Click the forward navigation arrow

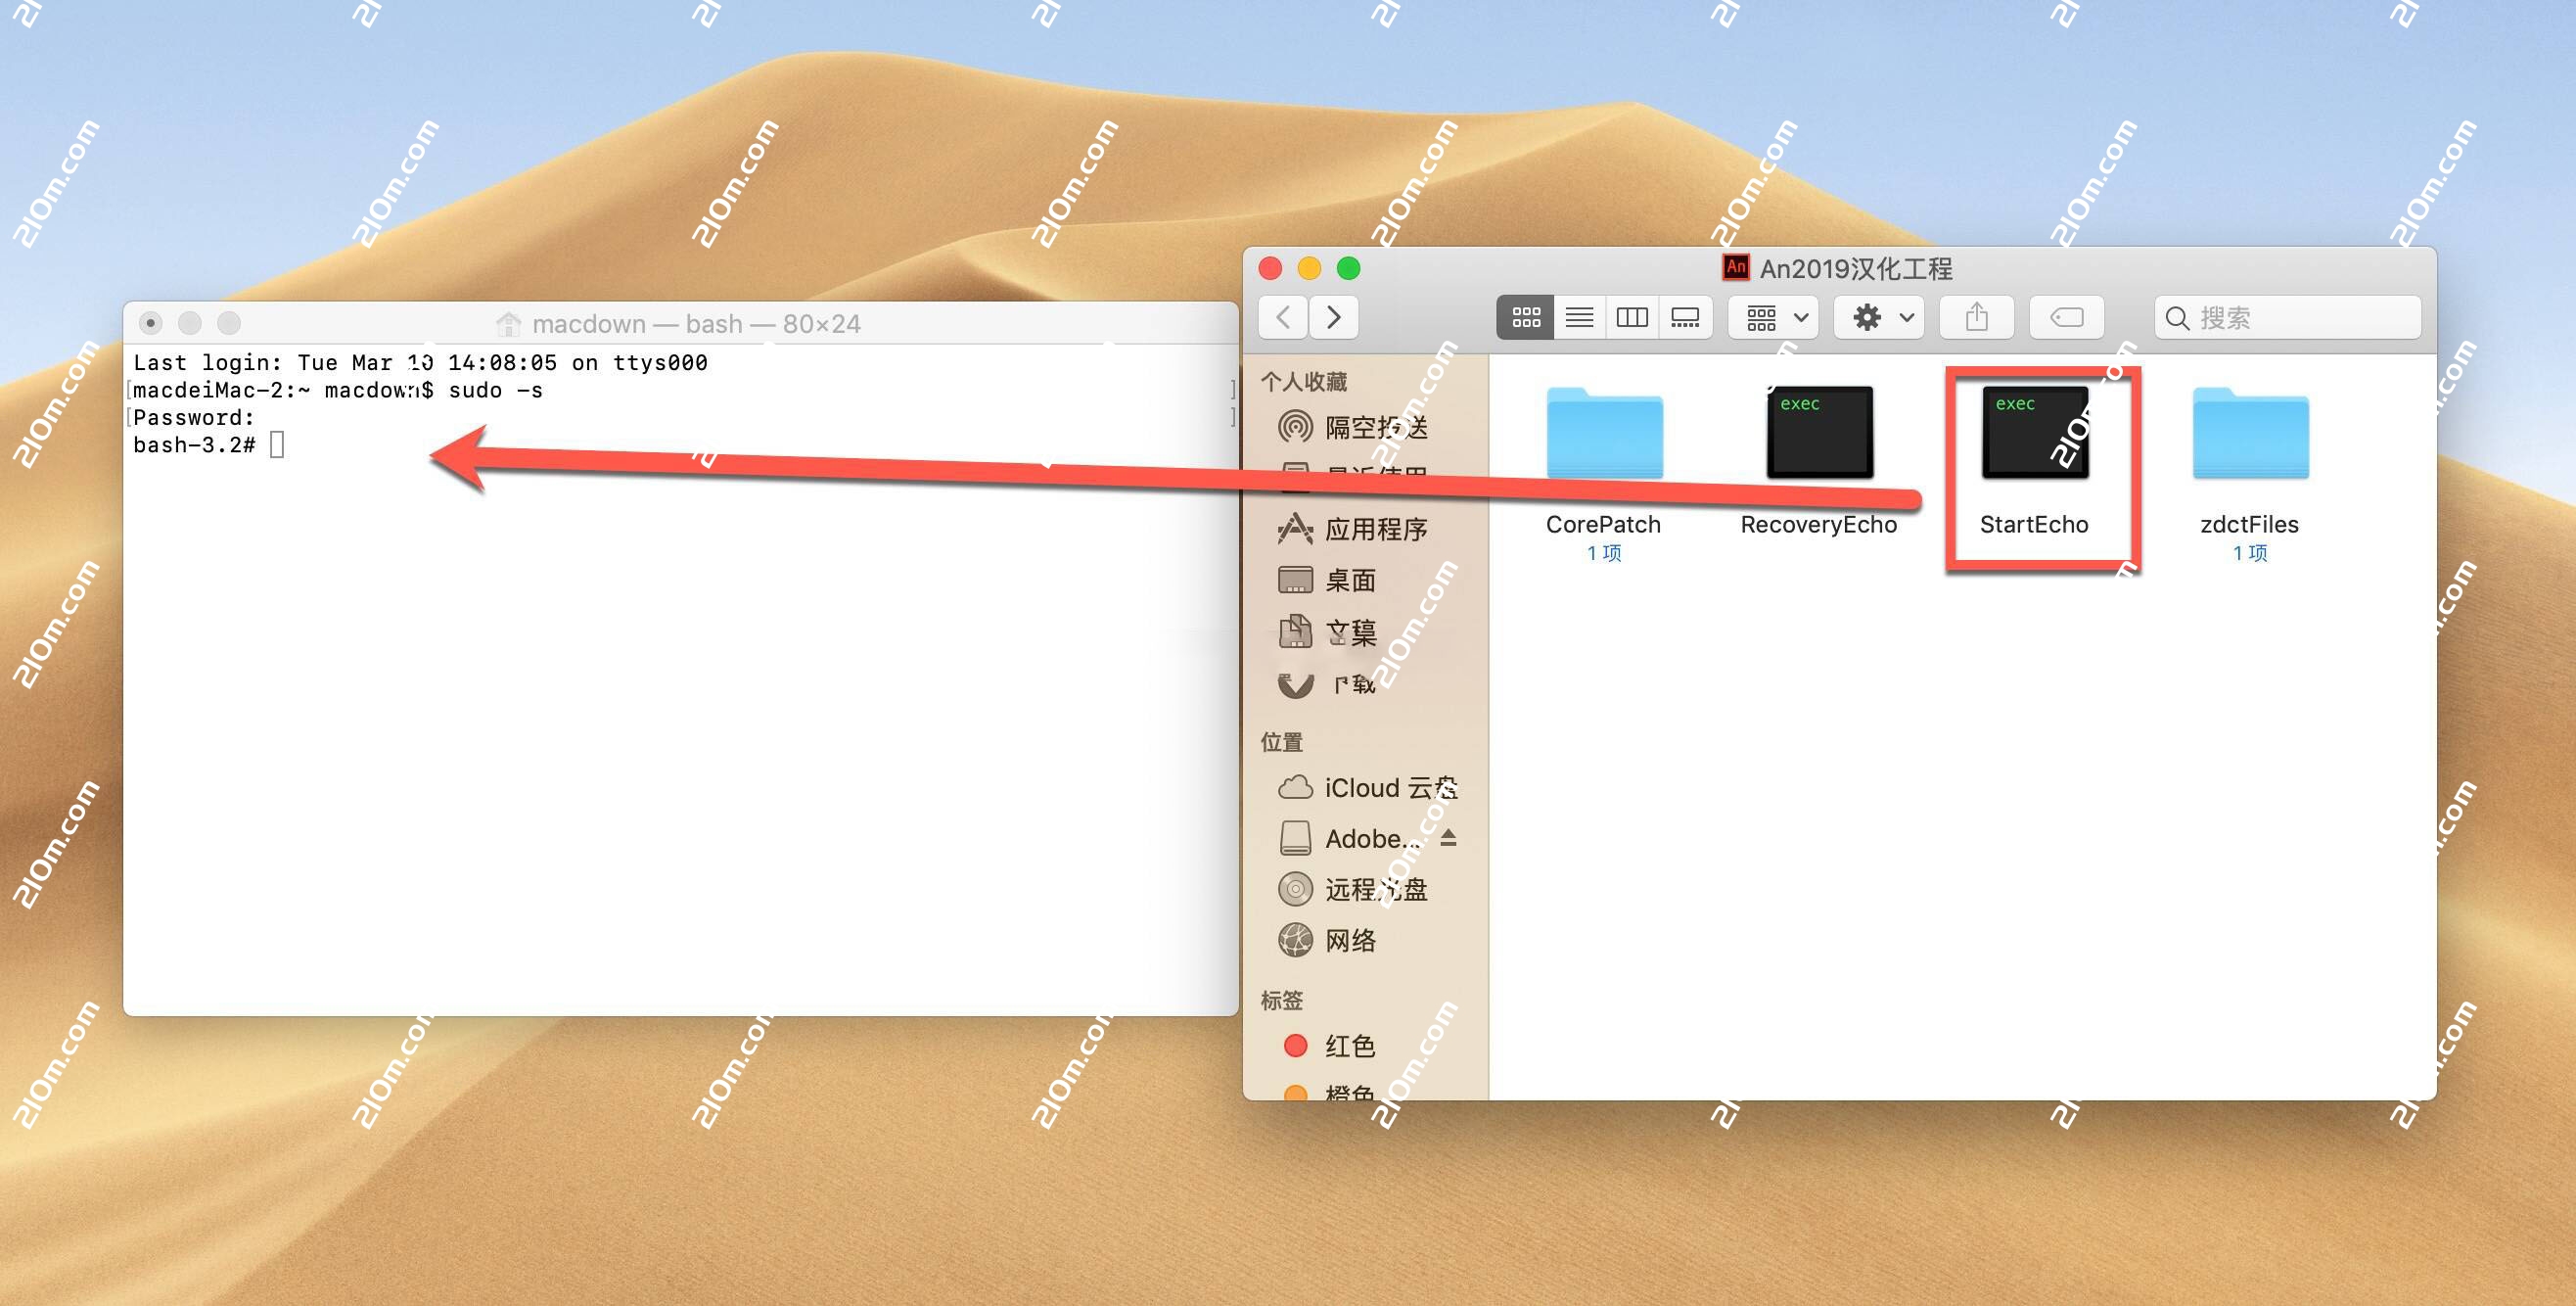[x=1333, y=318]
